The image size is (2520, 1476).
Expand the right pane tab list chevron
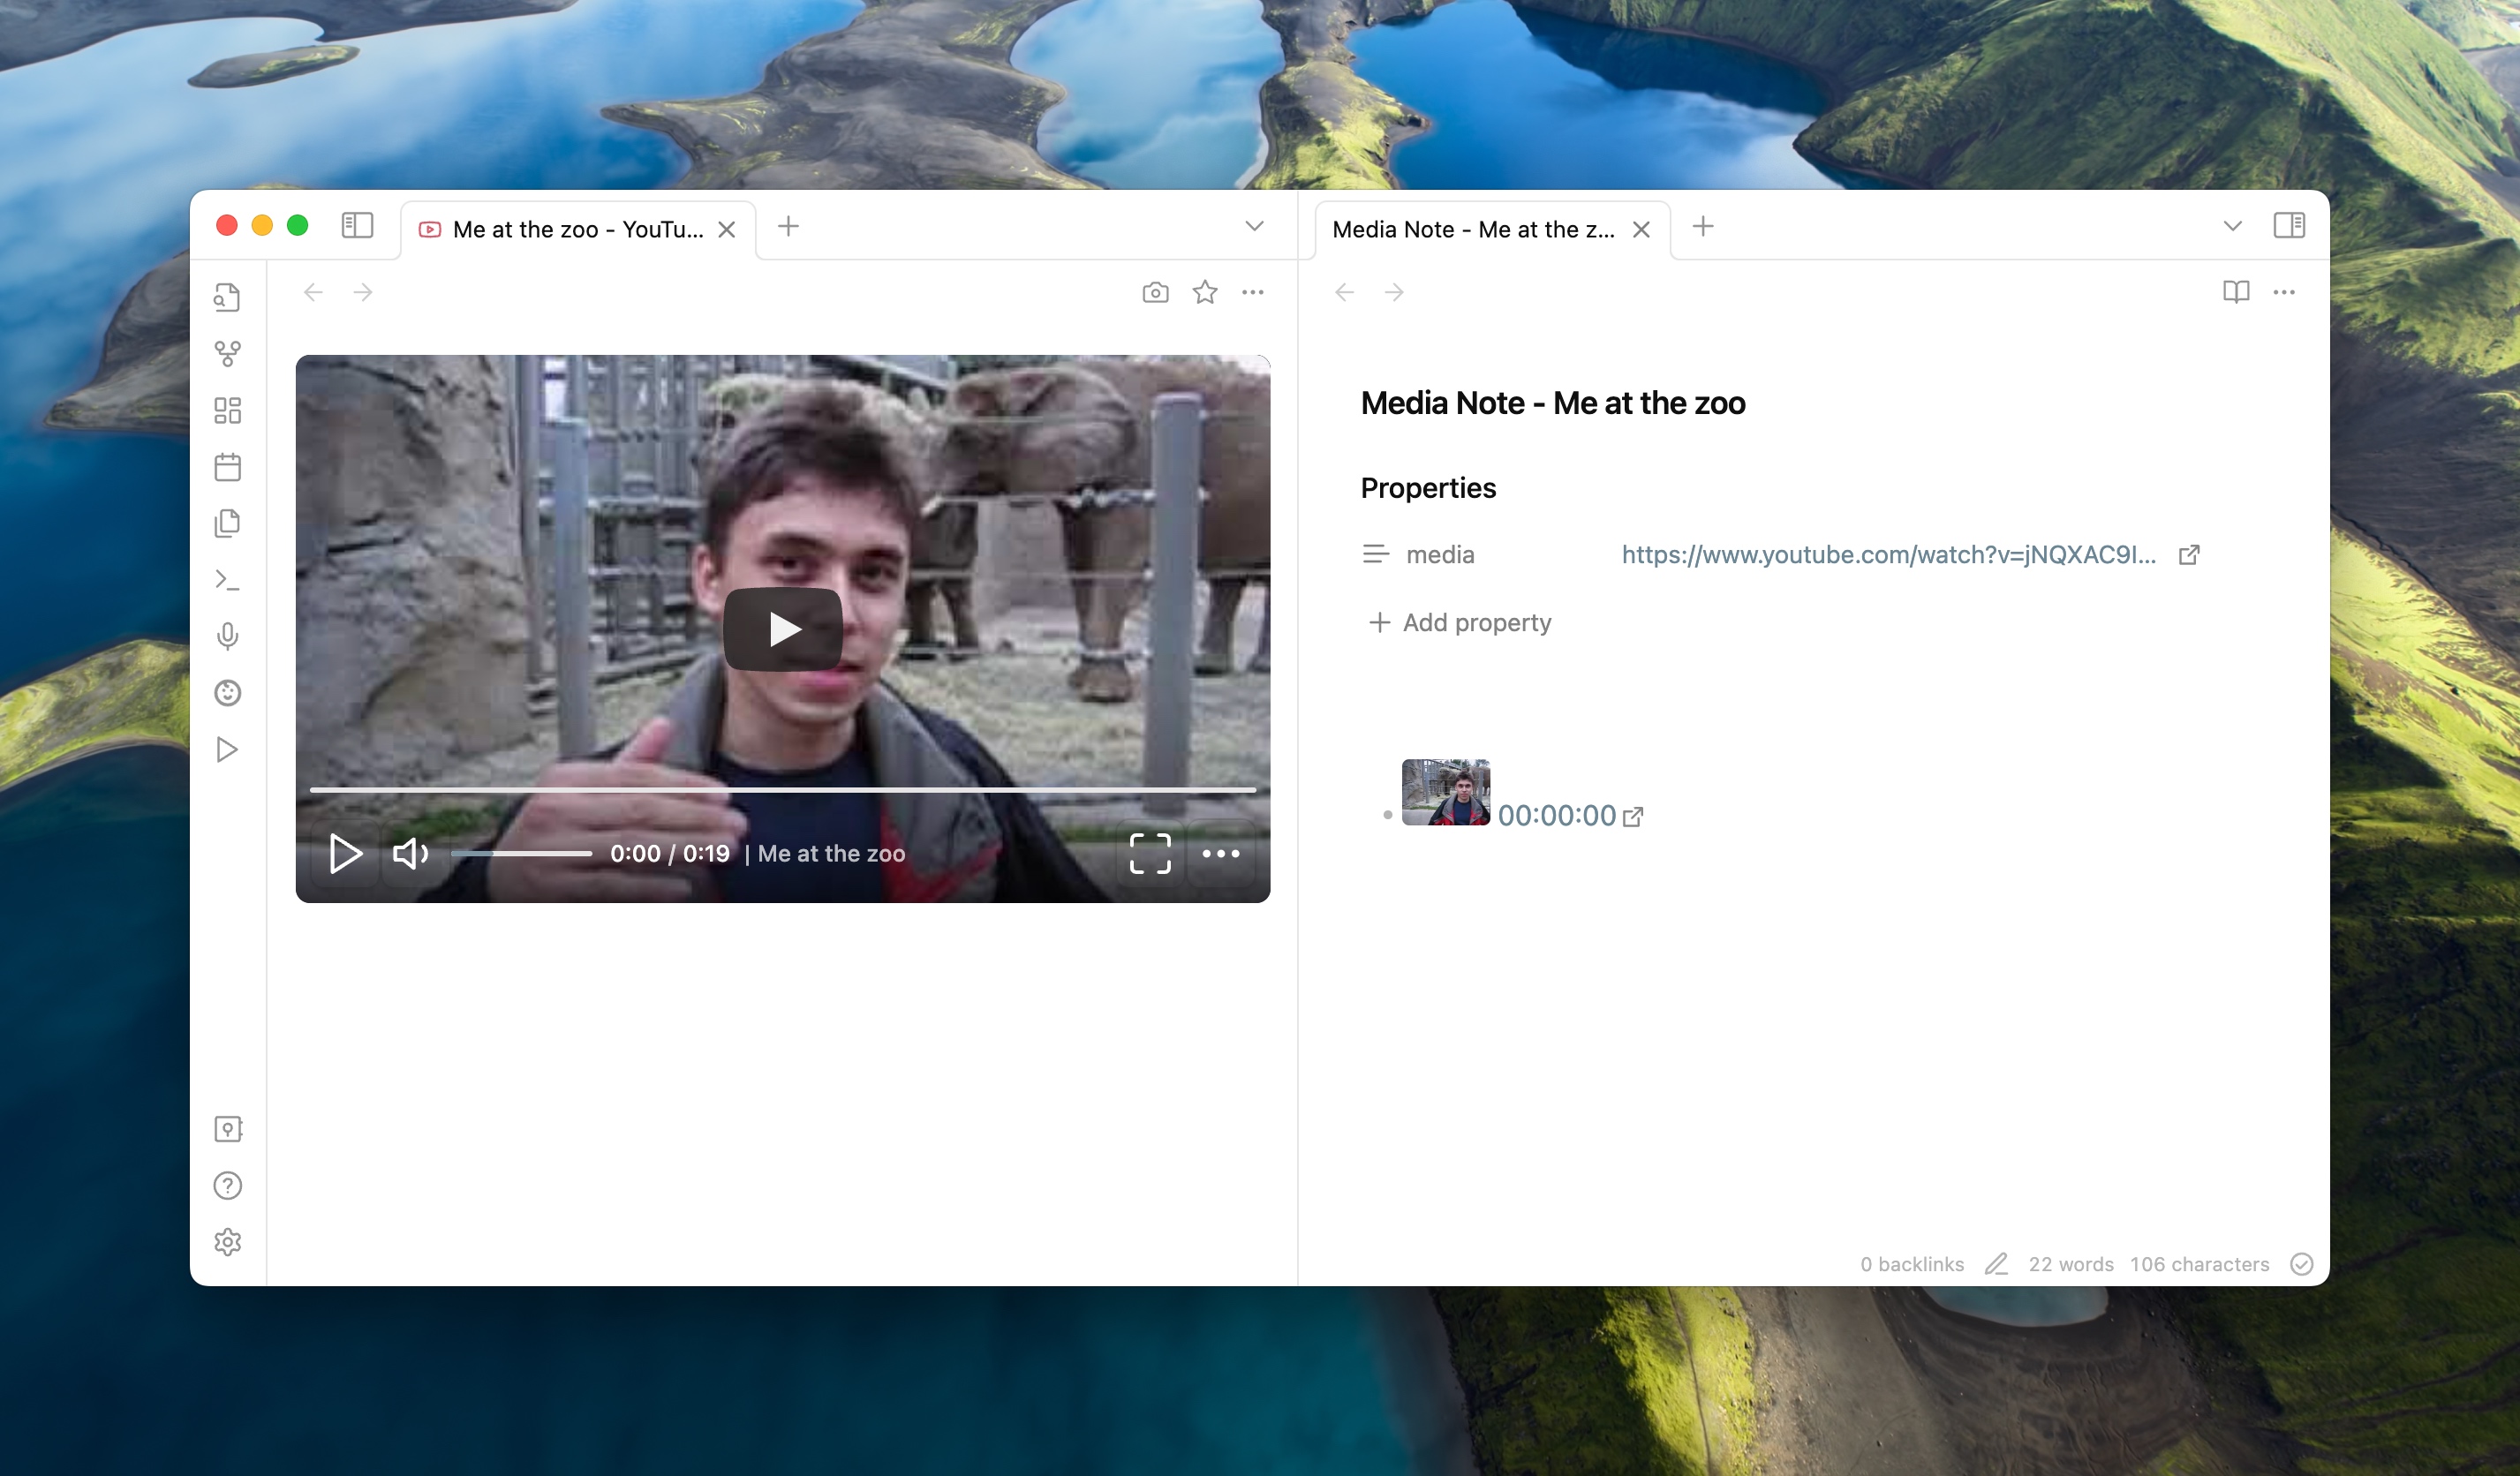point(2232,226)
